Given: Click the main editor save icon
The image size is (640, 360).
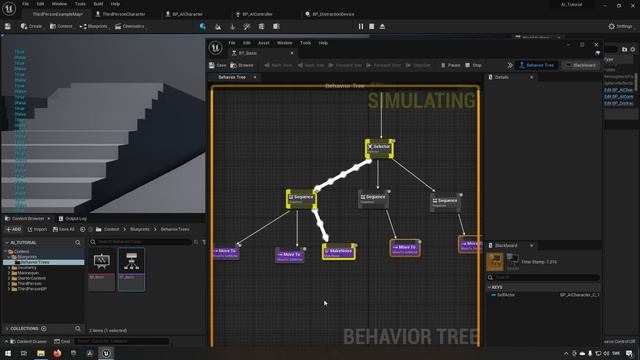Looking at the screenshot, I should click(x=8, y=27).
